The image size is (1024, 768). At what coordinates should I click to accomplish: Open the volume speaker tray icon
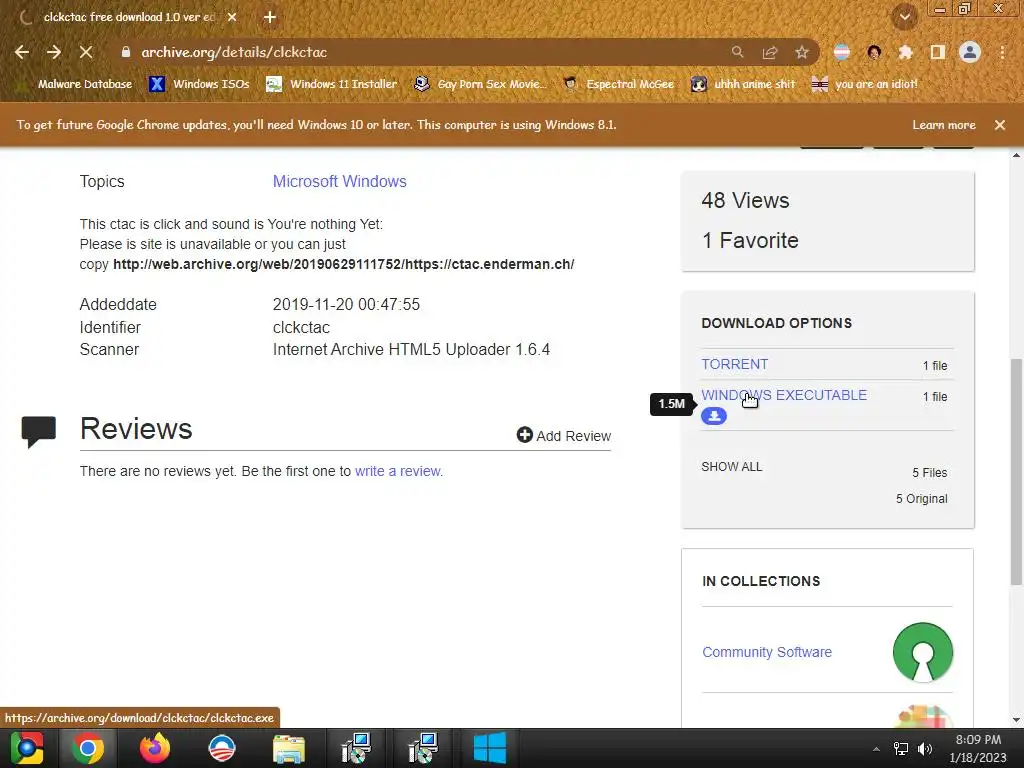tap(925, 749)
